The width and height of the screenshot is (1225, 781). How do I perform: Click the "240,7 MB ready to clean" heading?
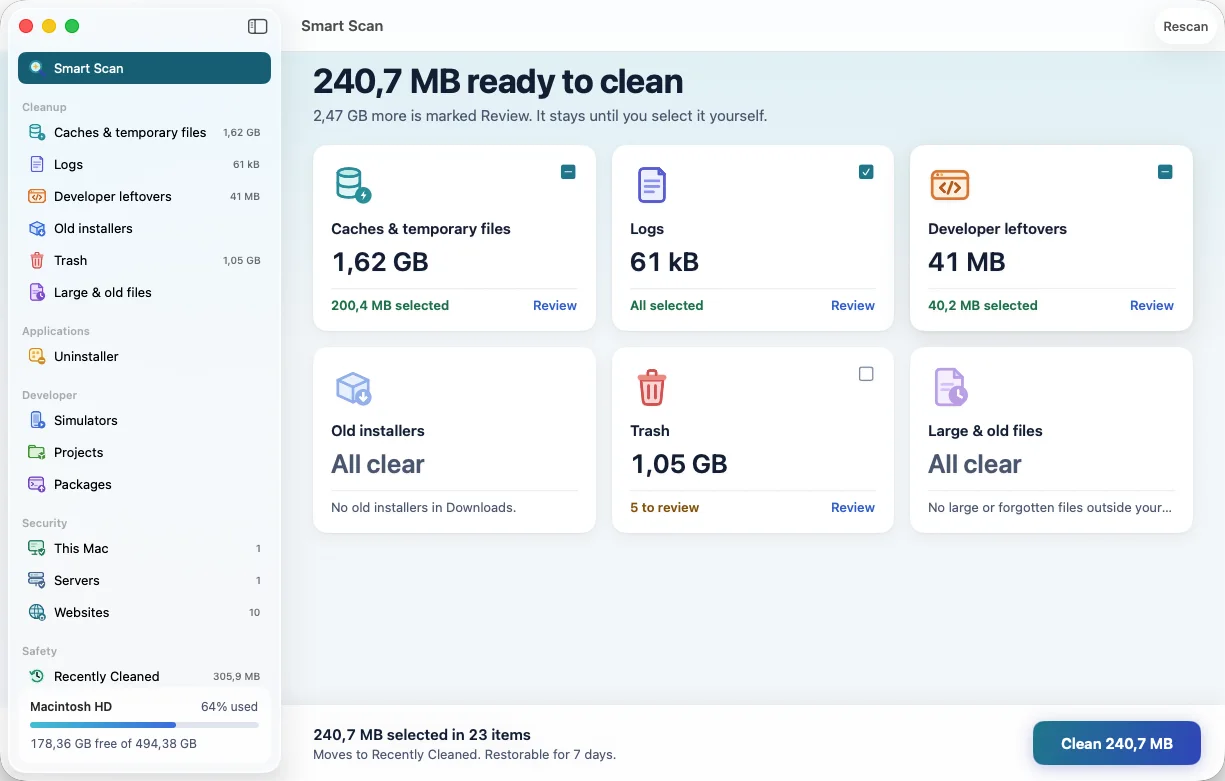(x=498, y=82)
